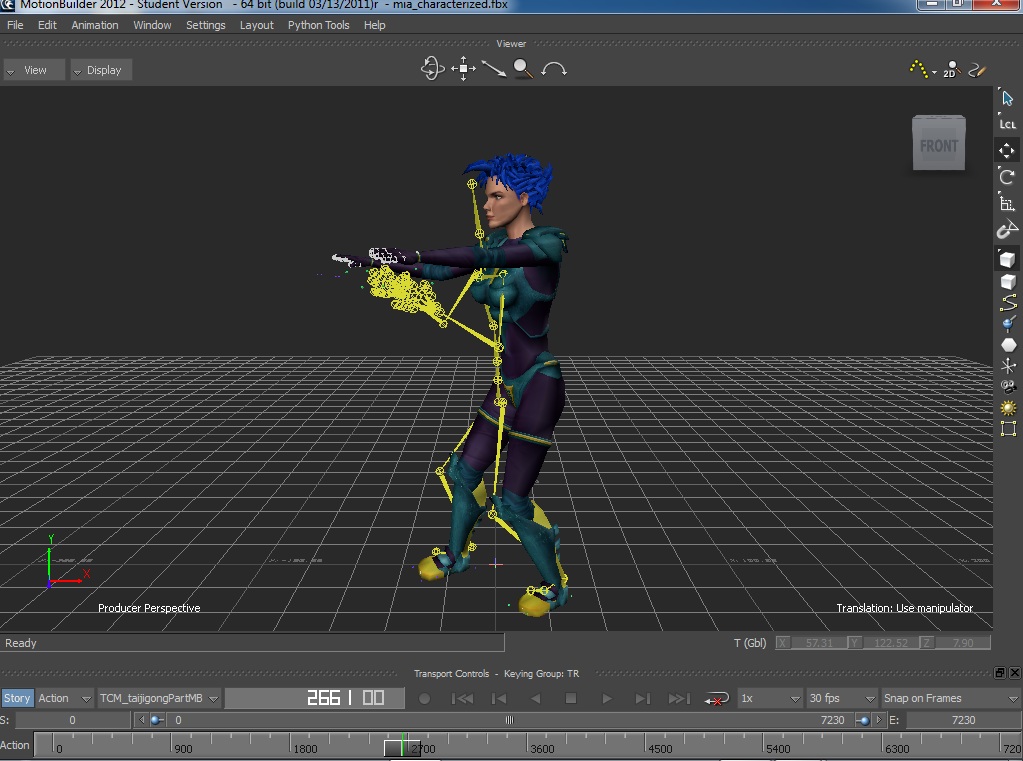The image size is (1023, 761).
Task: Click the Translate move tool icon
Action: pos(1007,150)
